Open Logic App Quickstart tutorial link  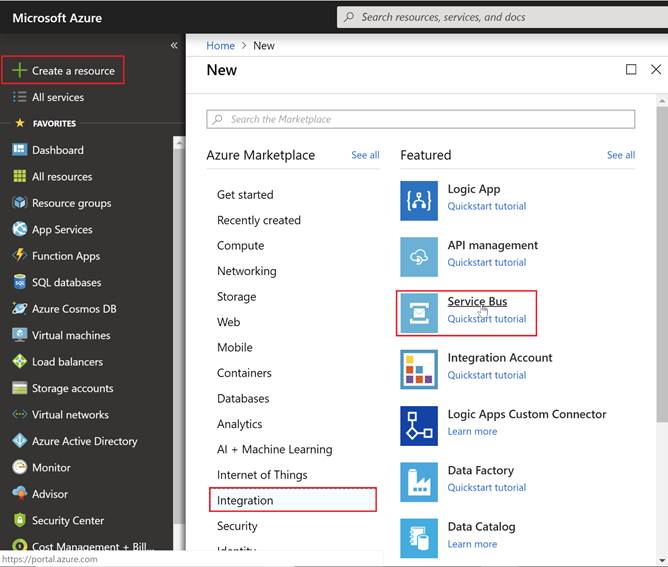(487, 206)
